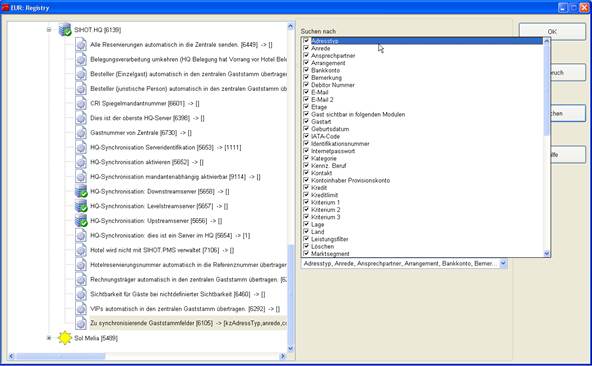Toggle the Ansprechpartner checkbox

pyautogui.click(x=306, y=55)
